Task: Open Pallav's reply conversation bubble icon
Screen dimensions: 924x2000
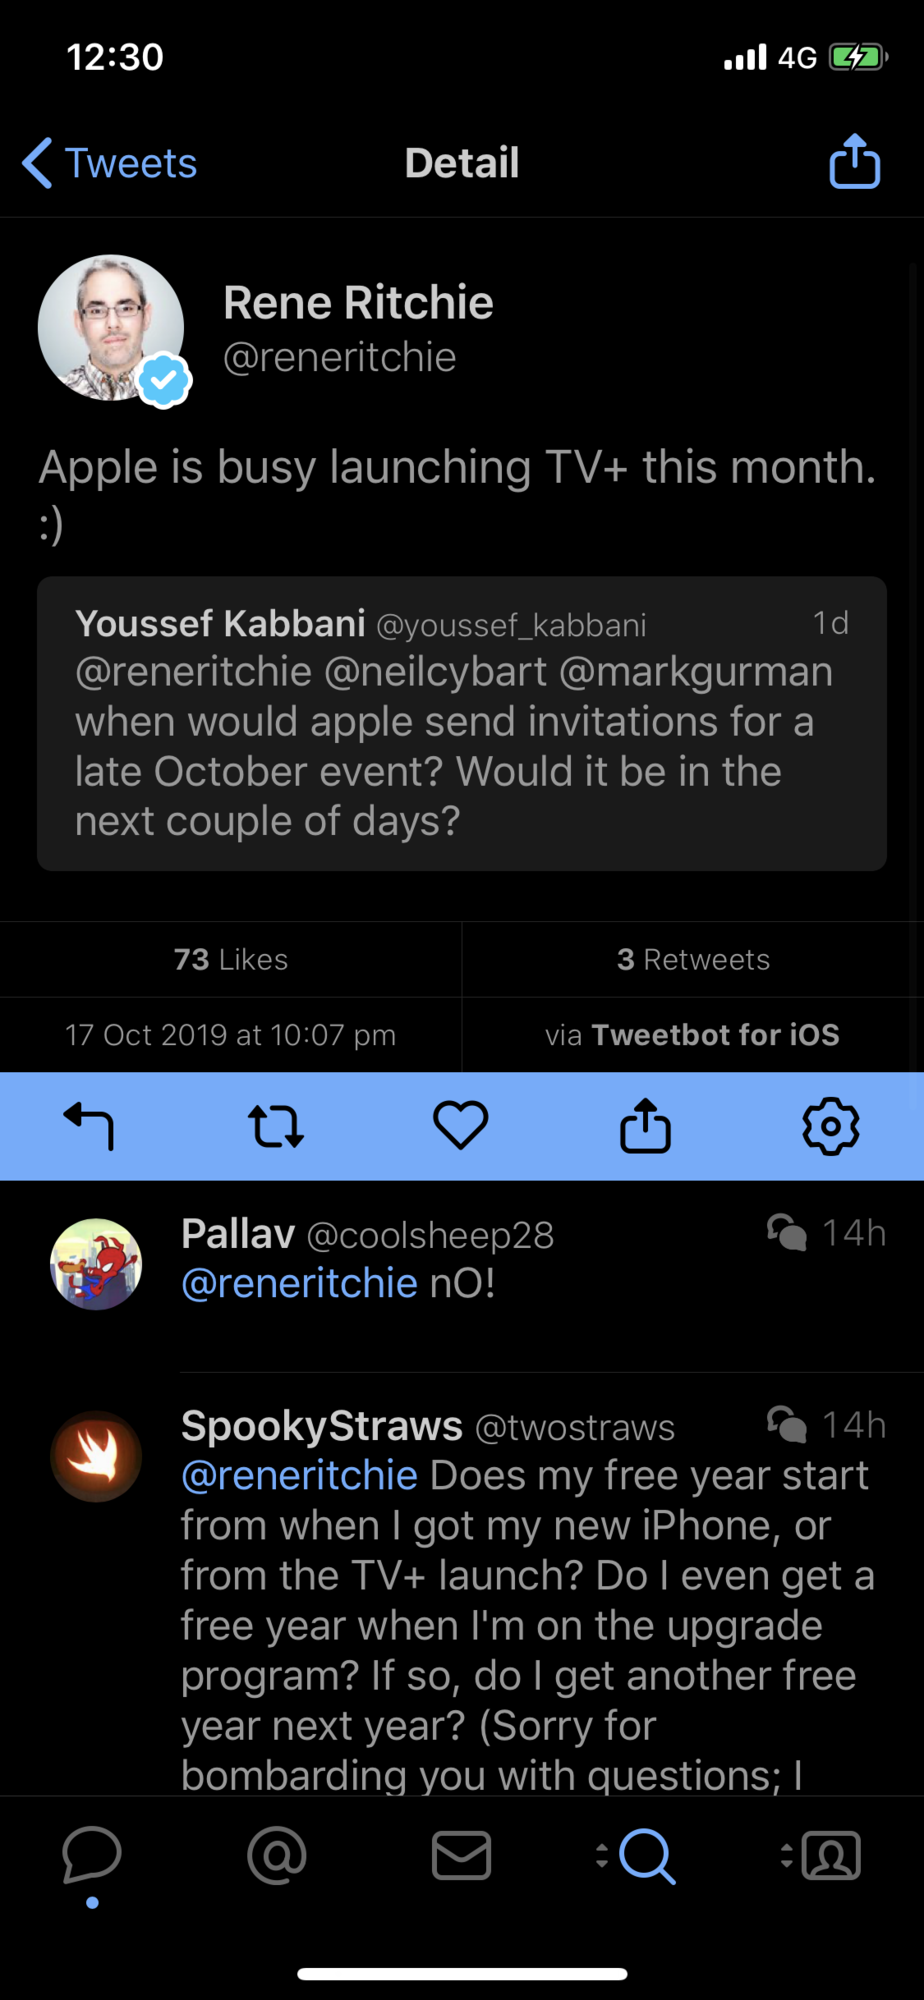Action: (787, 1233)
